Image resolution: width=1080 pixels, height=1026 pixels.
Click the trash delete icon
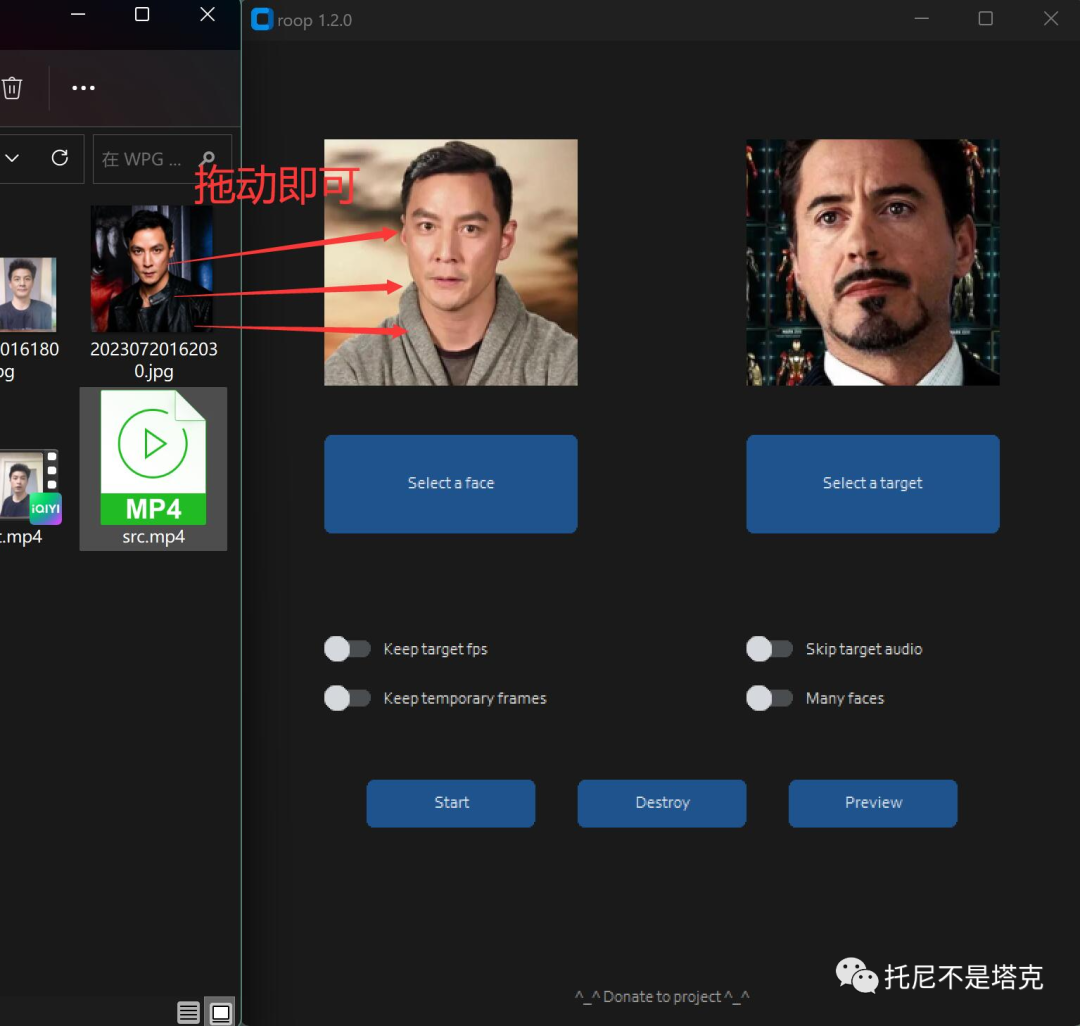click(x=12, y=88)
